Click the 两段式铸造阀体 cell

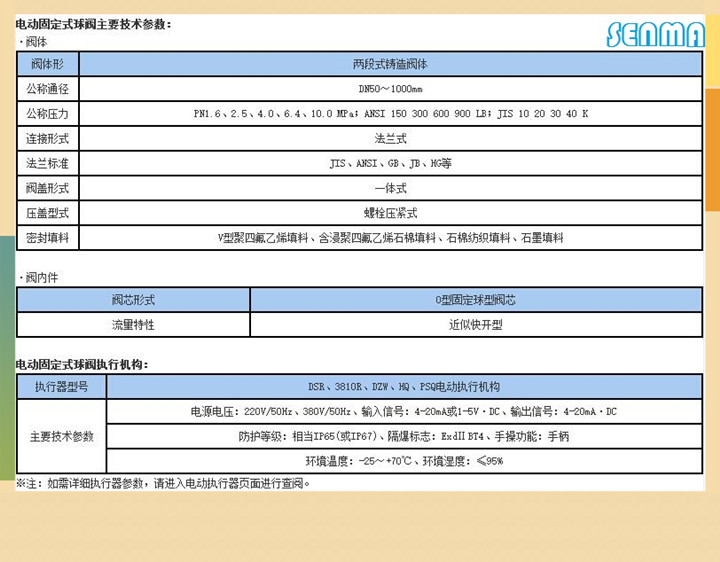click(390, 64)
